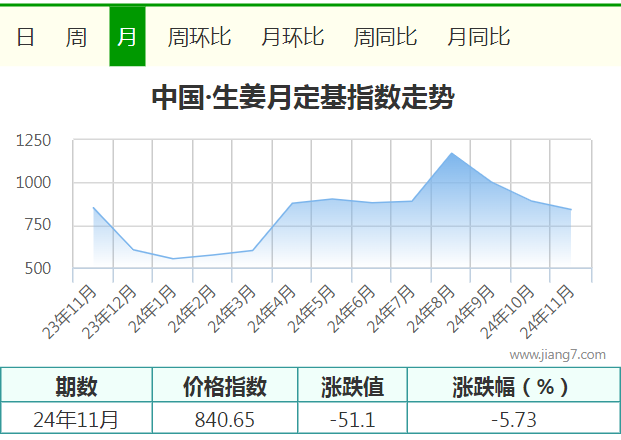
Task: Click the 24年2月 axis label
Action: point(192,309)
